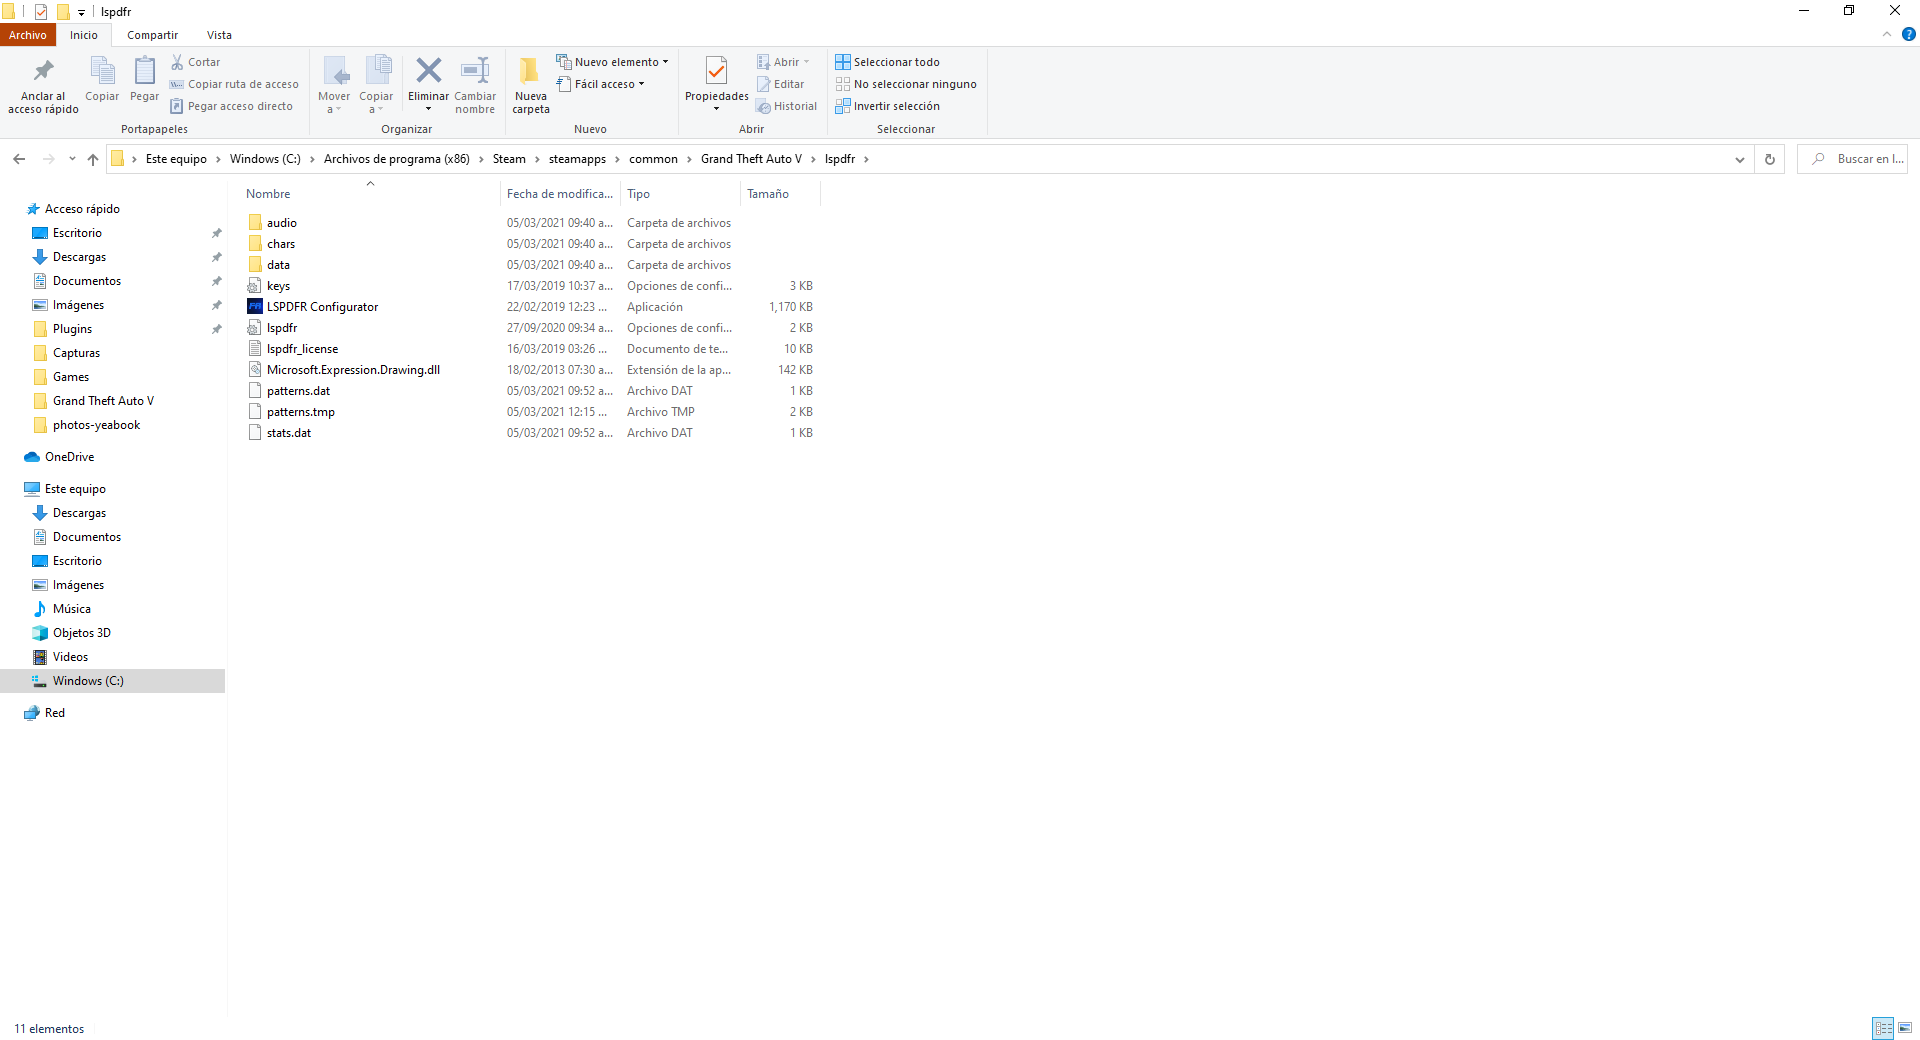Screen dimensions: 1920x1040
Task: Open Grand Theft Auto V sidebar folder
Action: click(103, 401)
